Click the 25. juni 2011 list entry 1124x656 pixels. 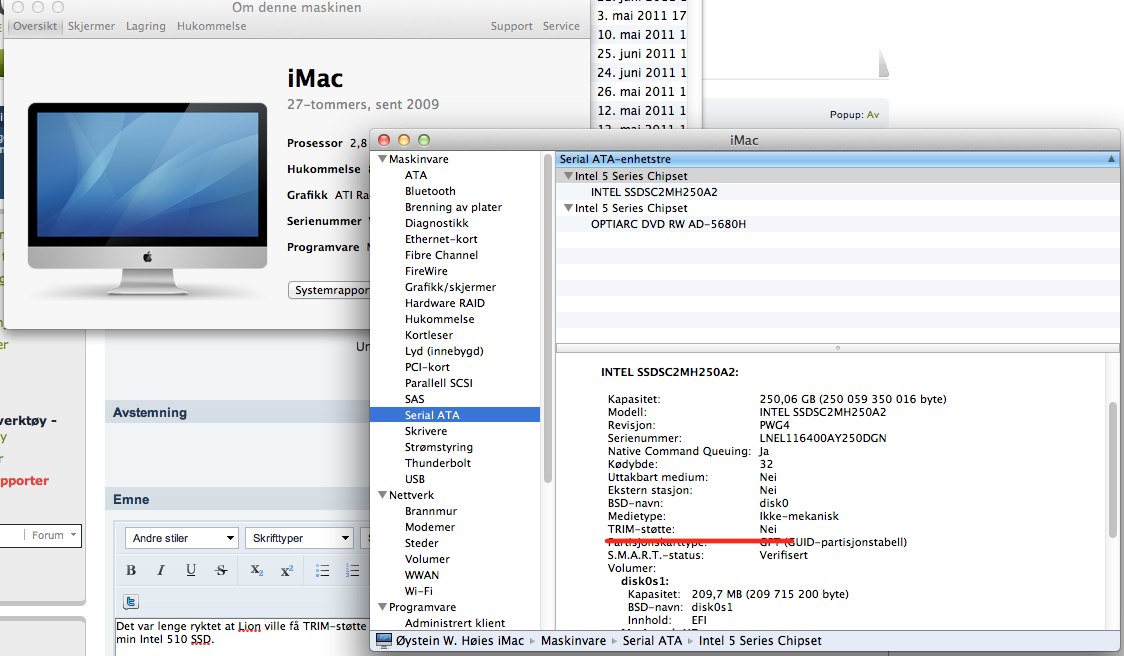click(x=642, y=53)
